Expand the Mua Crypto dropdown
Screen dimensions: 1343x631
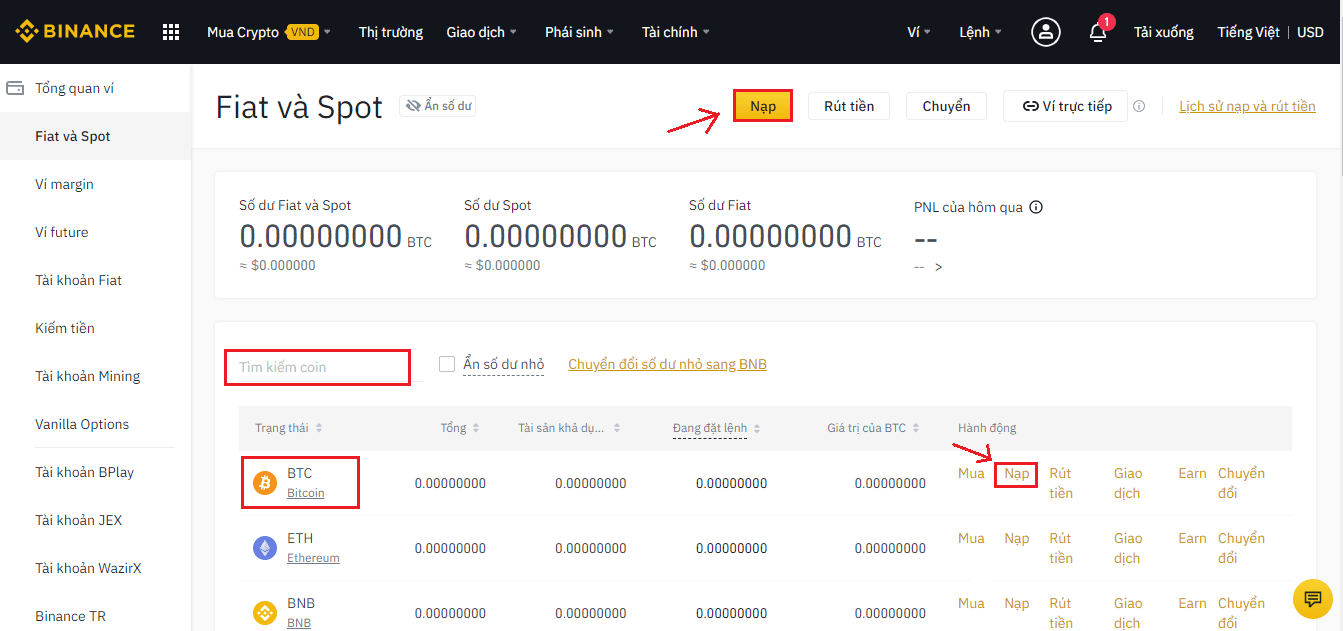tap(268, 32)
